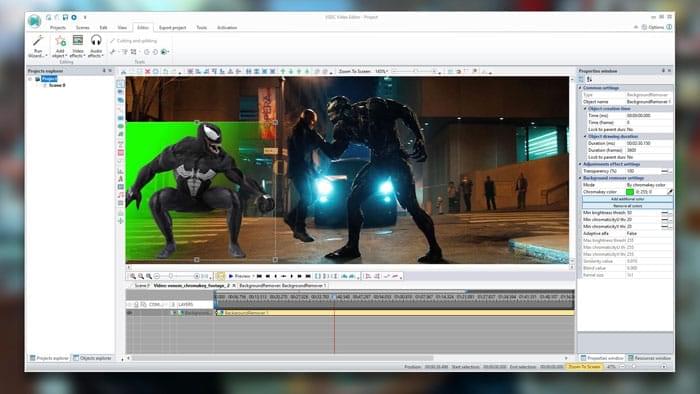Open the Zoom To Screen percentage dropdown
This screenshot has width=700, height=394.
pos(381,71)
